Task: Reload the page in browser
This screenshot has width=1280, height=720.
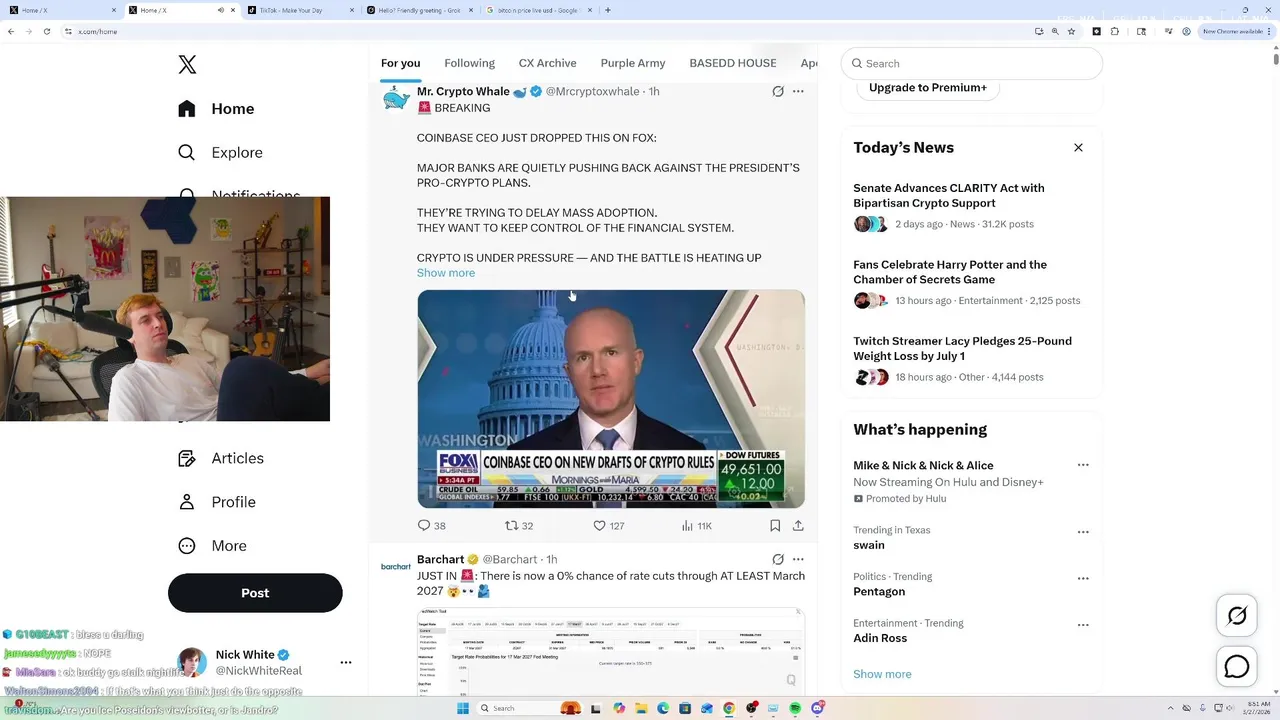Action: coord(47,31)
